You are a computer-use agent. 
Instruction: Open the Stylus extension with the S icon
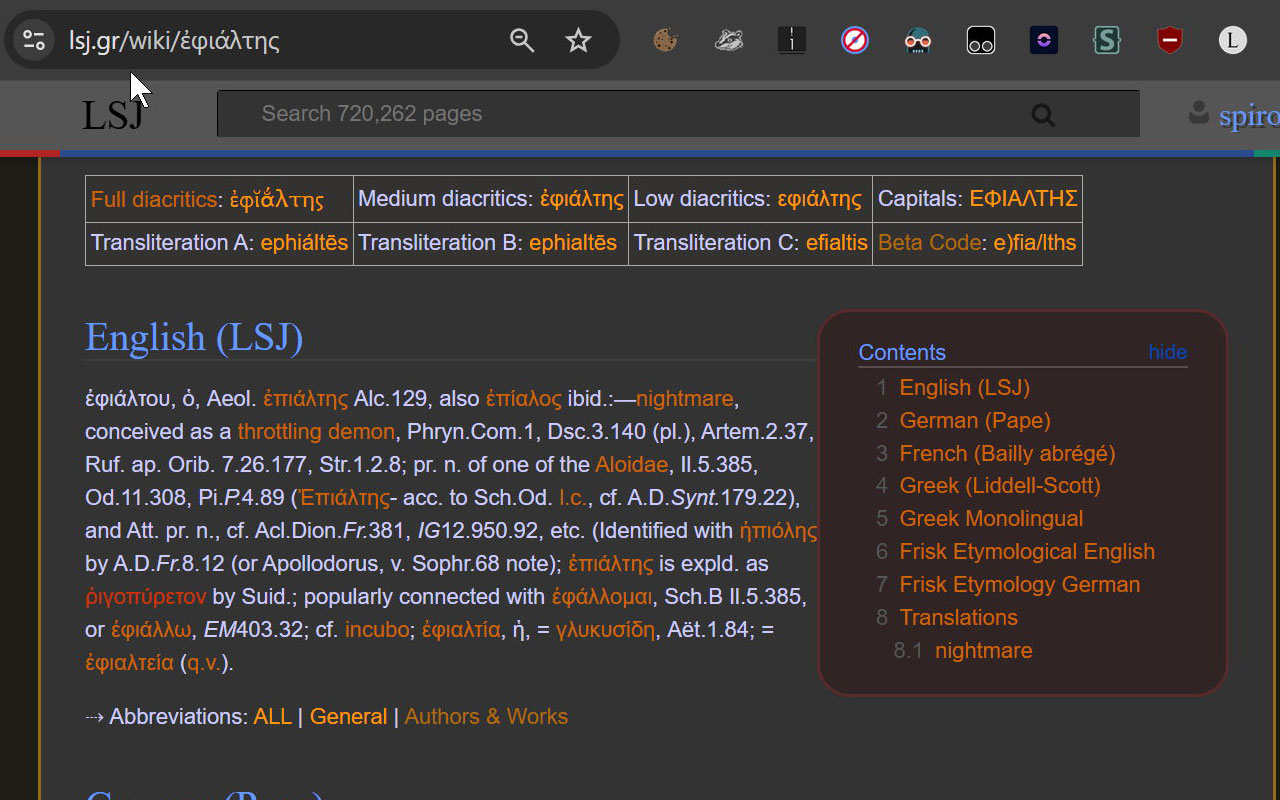click(x=1107, y=40)
